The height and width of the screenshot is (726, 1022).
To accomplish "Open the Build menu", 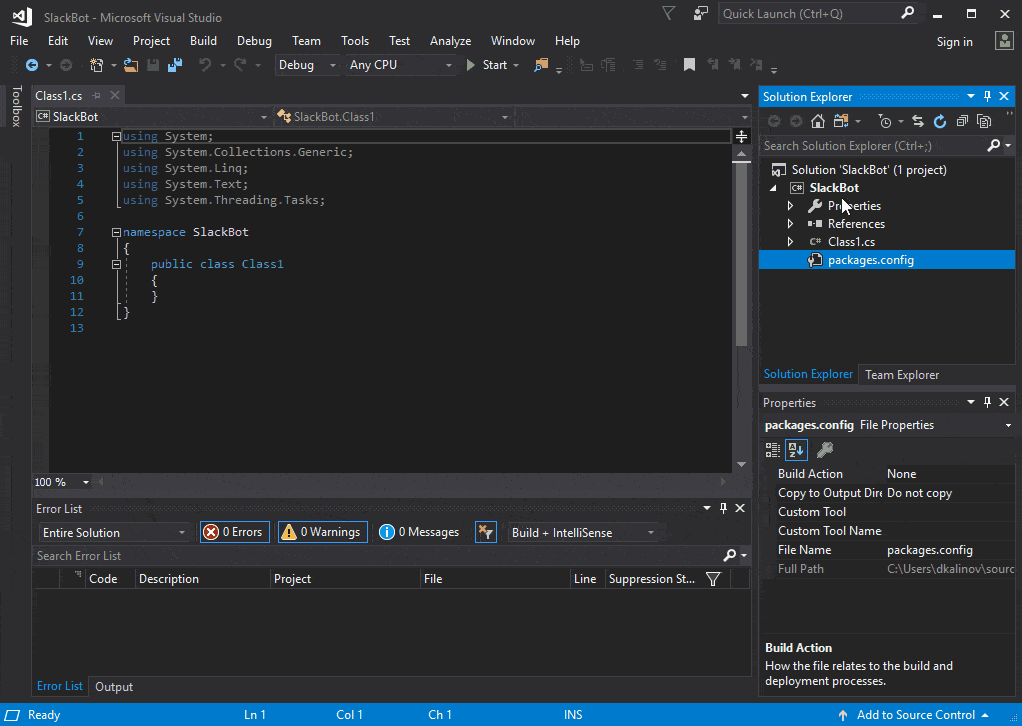I will [x=203, y=40].
